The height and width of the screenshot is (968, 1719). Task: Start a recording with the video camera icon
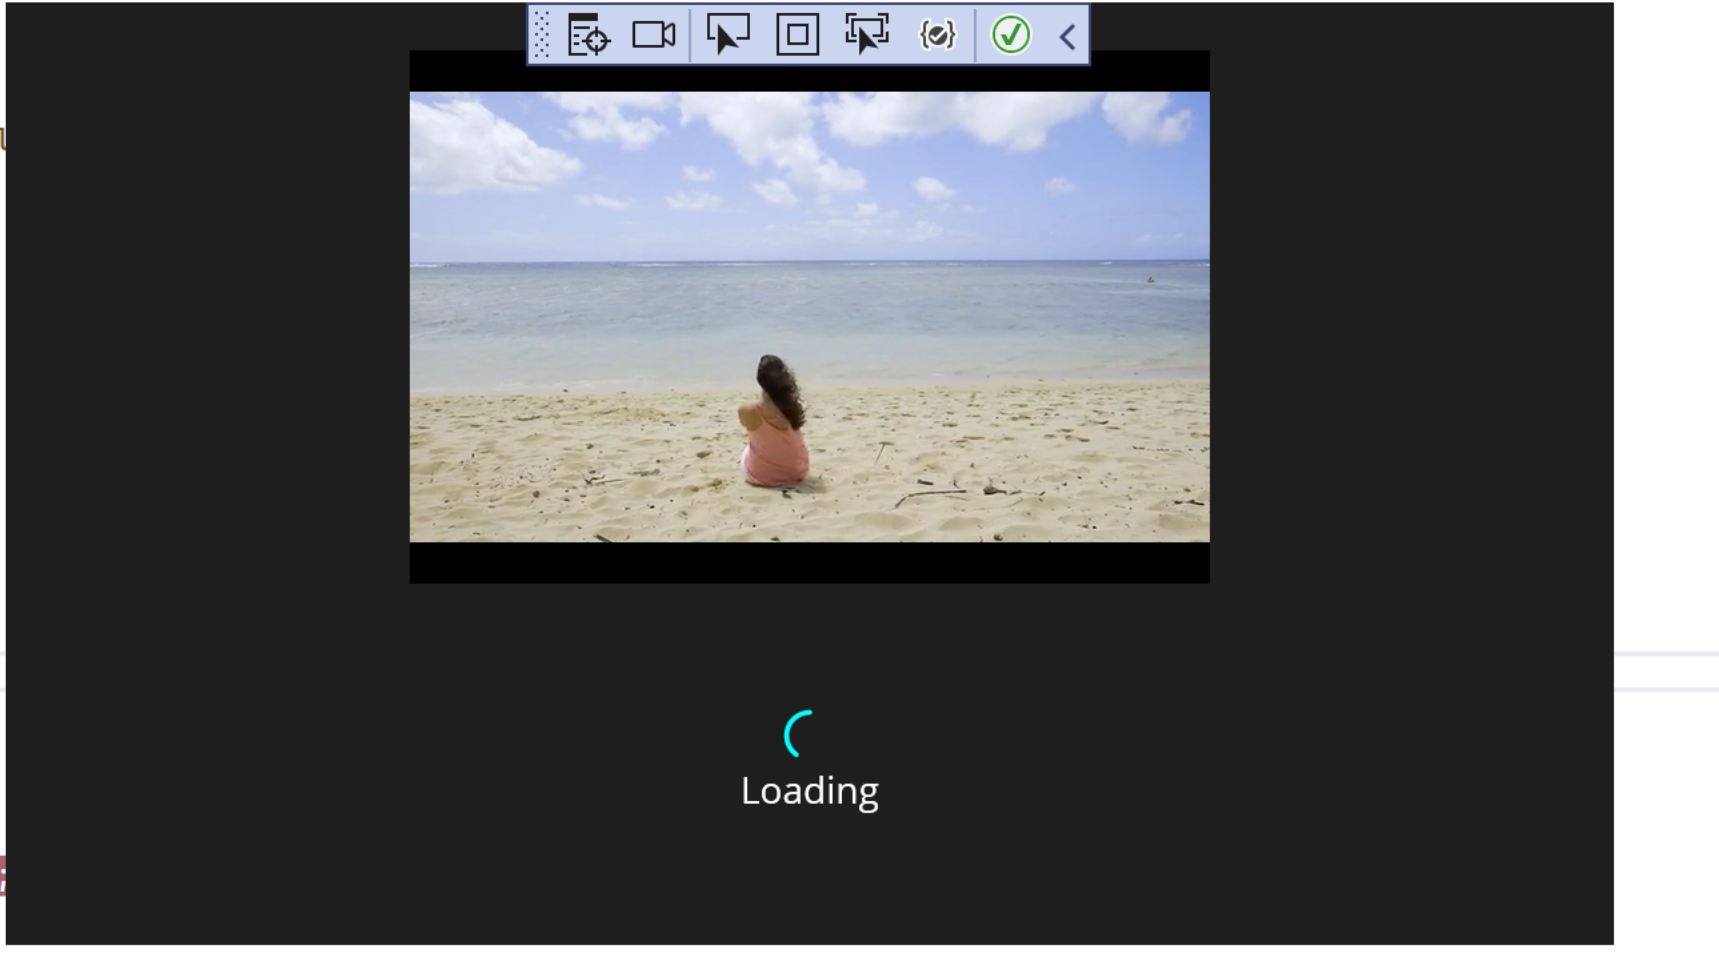pyautogui.click(x=653, y=35)
